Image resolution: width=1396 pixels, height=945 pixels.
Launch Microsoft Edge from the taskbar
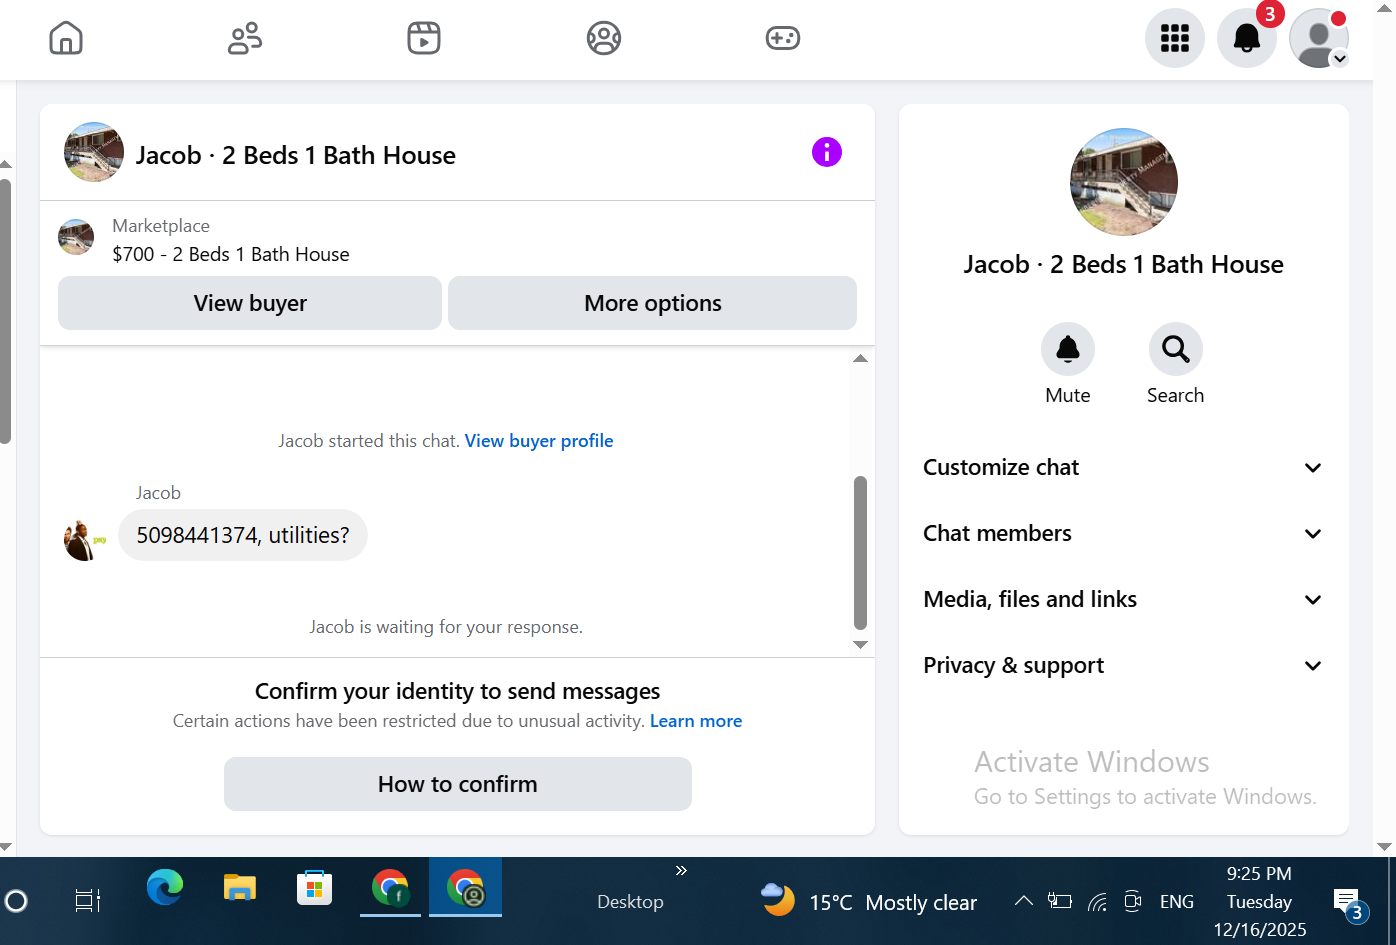coord(165,888)
